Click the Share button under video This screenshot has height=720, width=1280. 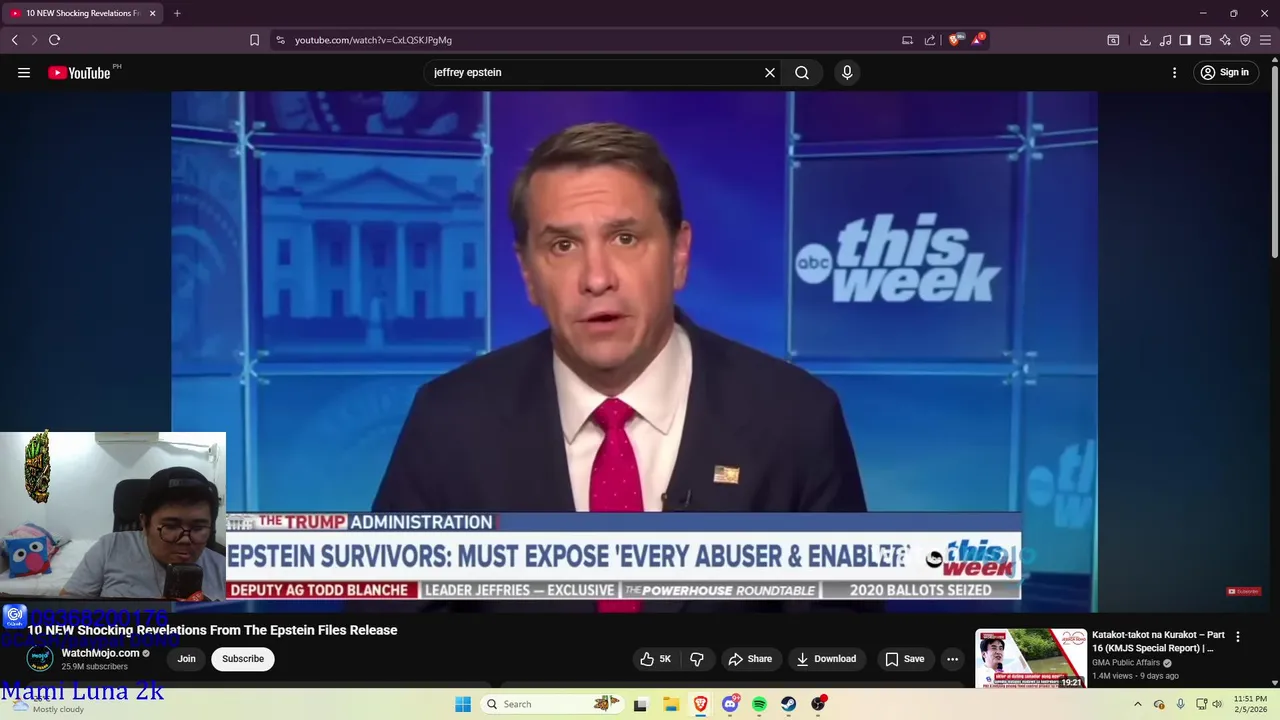pos(750,659)
